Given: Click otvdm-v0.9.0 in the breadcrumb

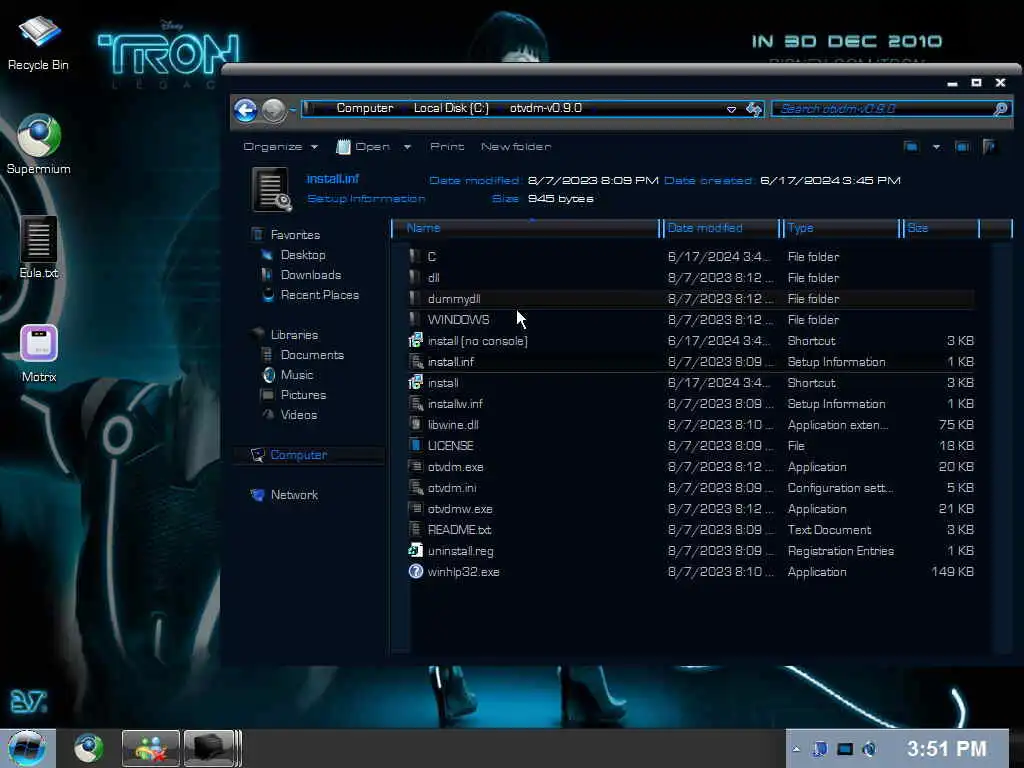Looking at the screenshot, I should tap(545, 108).
